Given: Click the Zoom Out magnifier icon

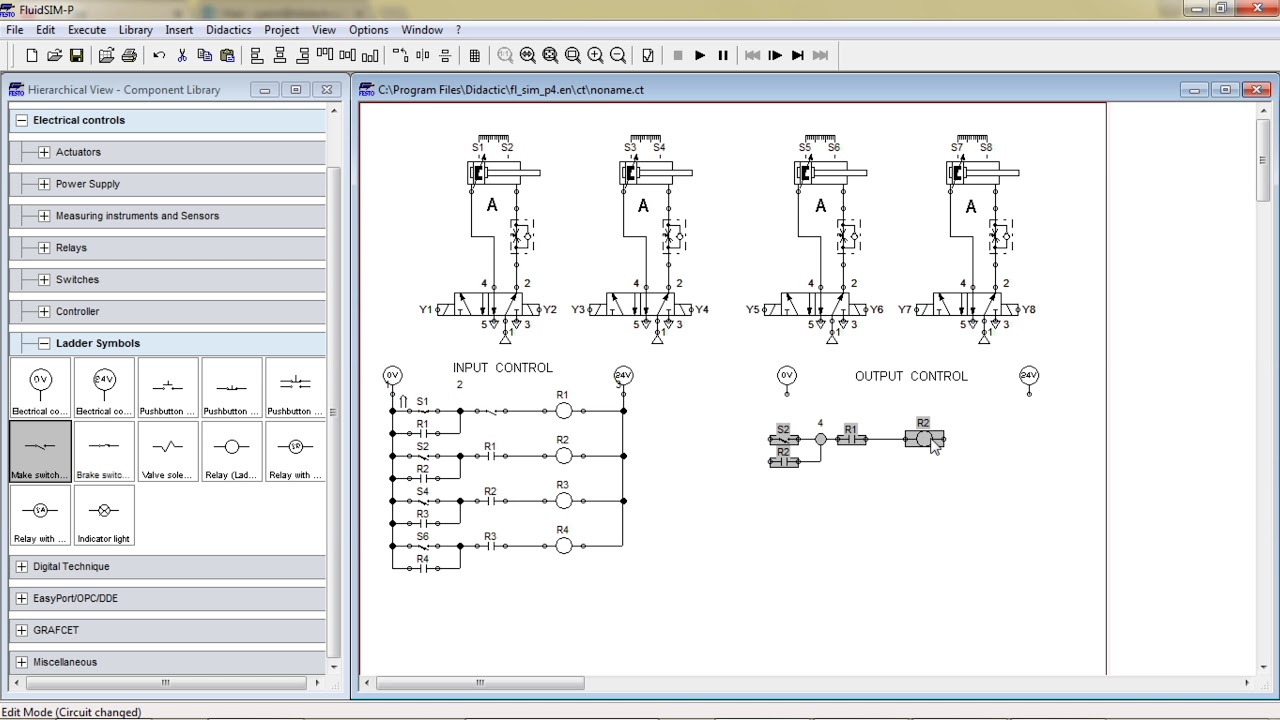Looking at the screenshot, I should click(x=618, y=56).
